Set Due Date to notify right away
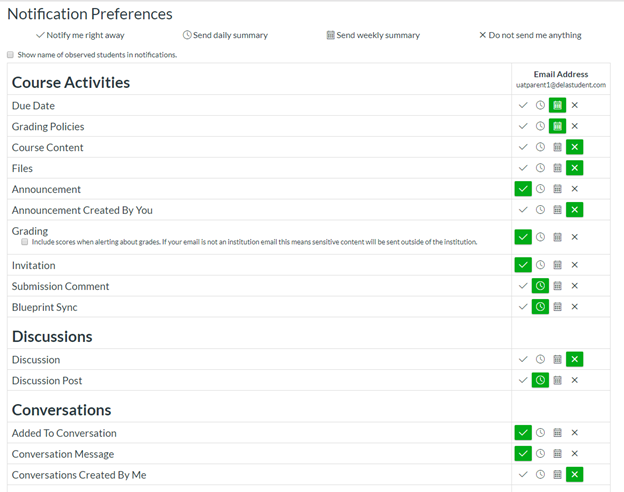Image resolution: width=624 pixels, height=492 pixels. (x=523, y=105)
